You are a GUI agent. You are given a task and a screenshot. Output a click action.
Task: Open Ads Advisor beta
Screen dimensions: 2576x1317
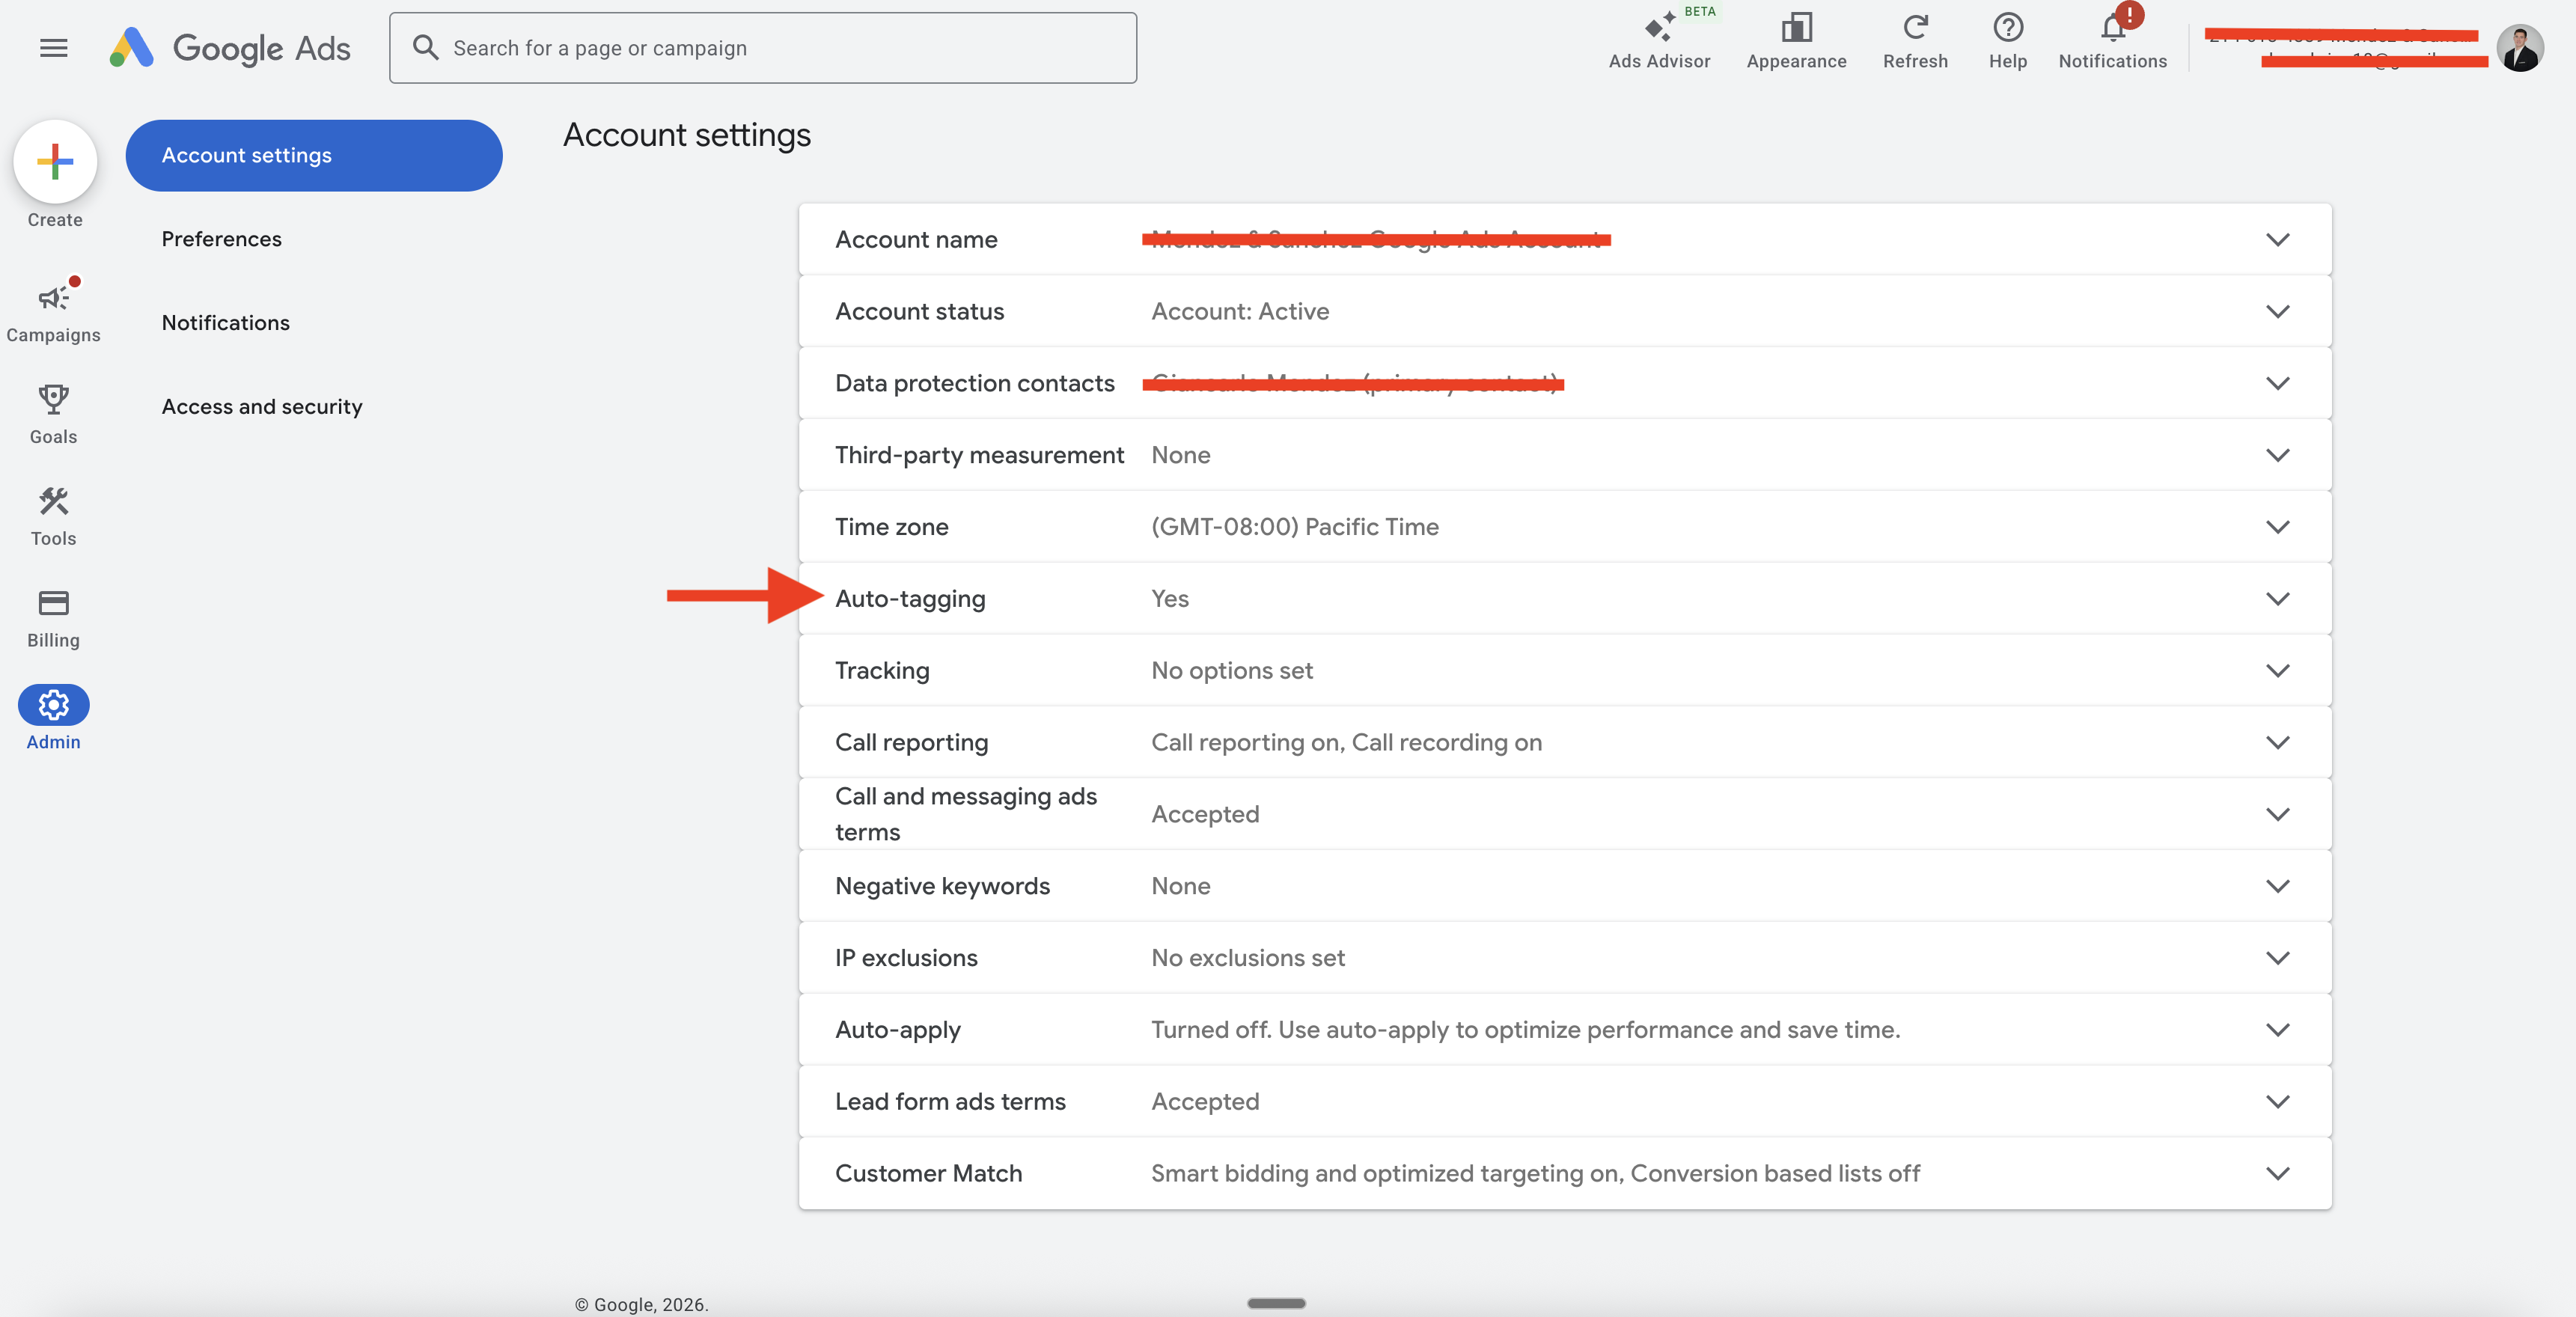pyautogui.click(x=1659, y=28)
